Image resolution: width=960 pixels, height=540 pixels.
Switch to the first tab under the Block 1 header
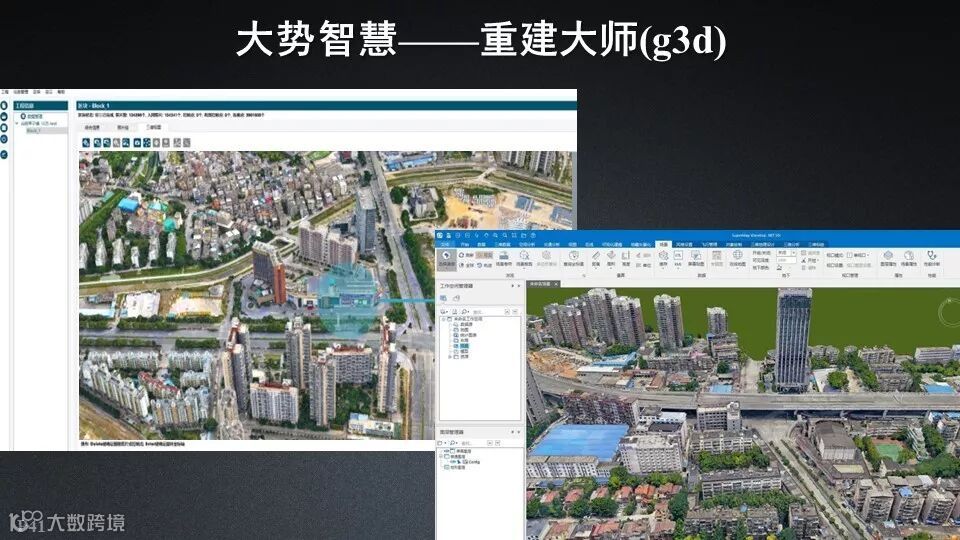coord(92,127)
